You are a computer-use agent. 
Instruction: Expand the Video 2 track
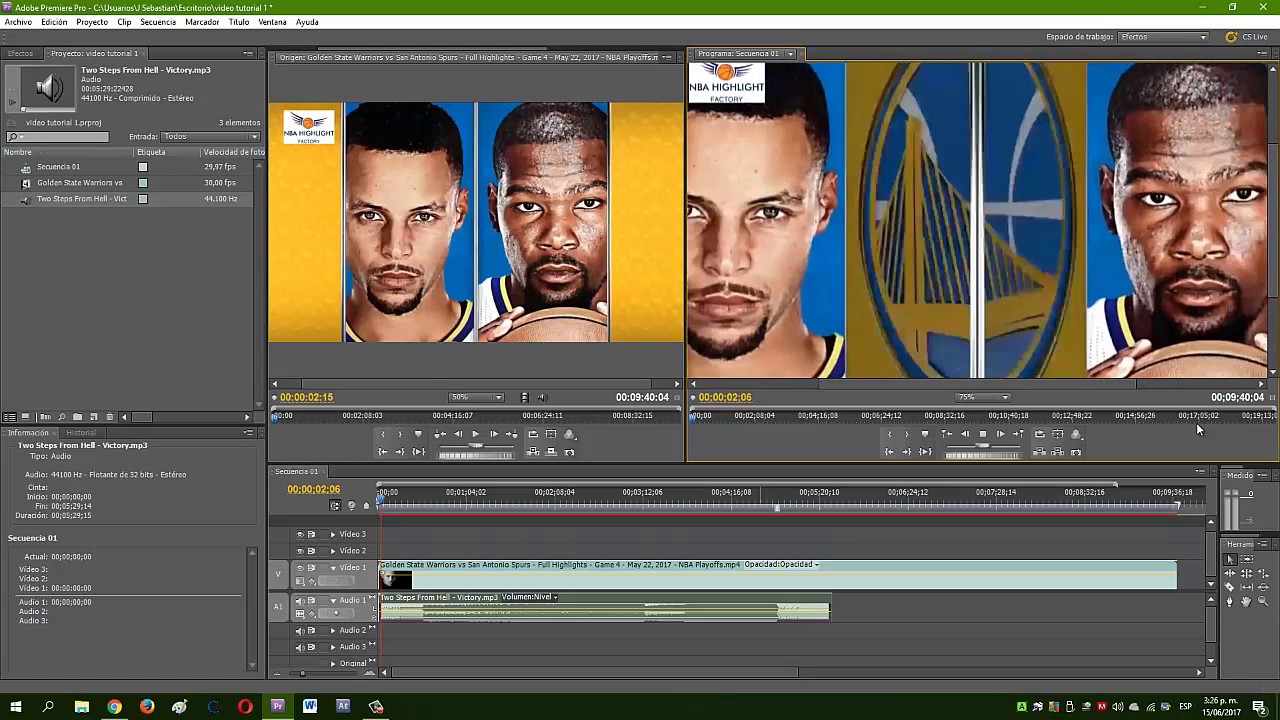(x=333, y=551)
